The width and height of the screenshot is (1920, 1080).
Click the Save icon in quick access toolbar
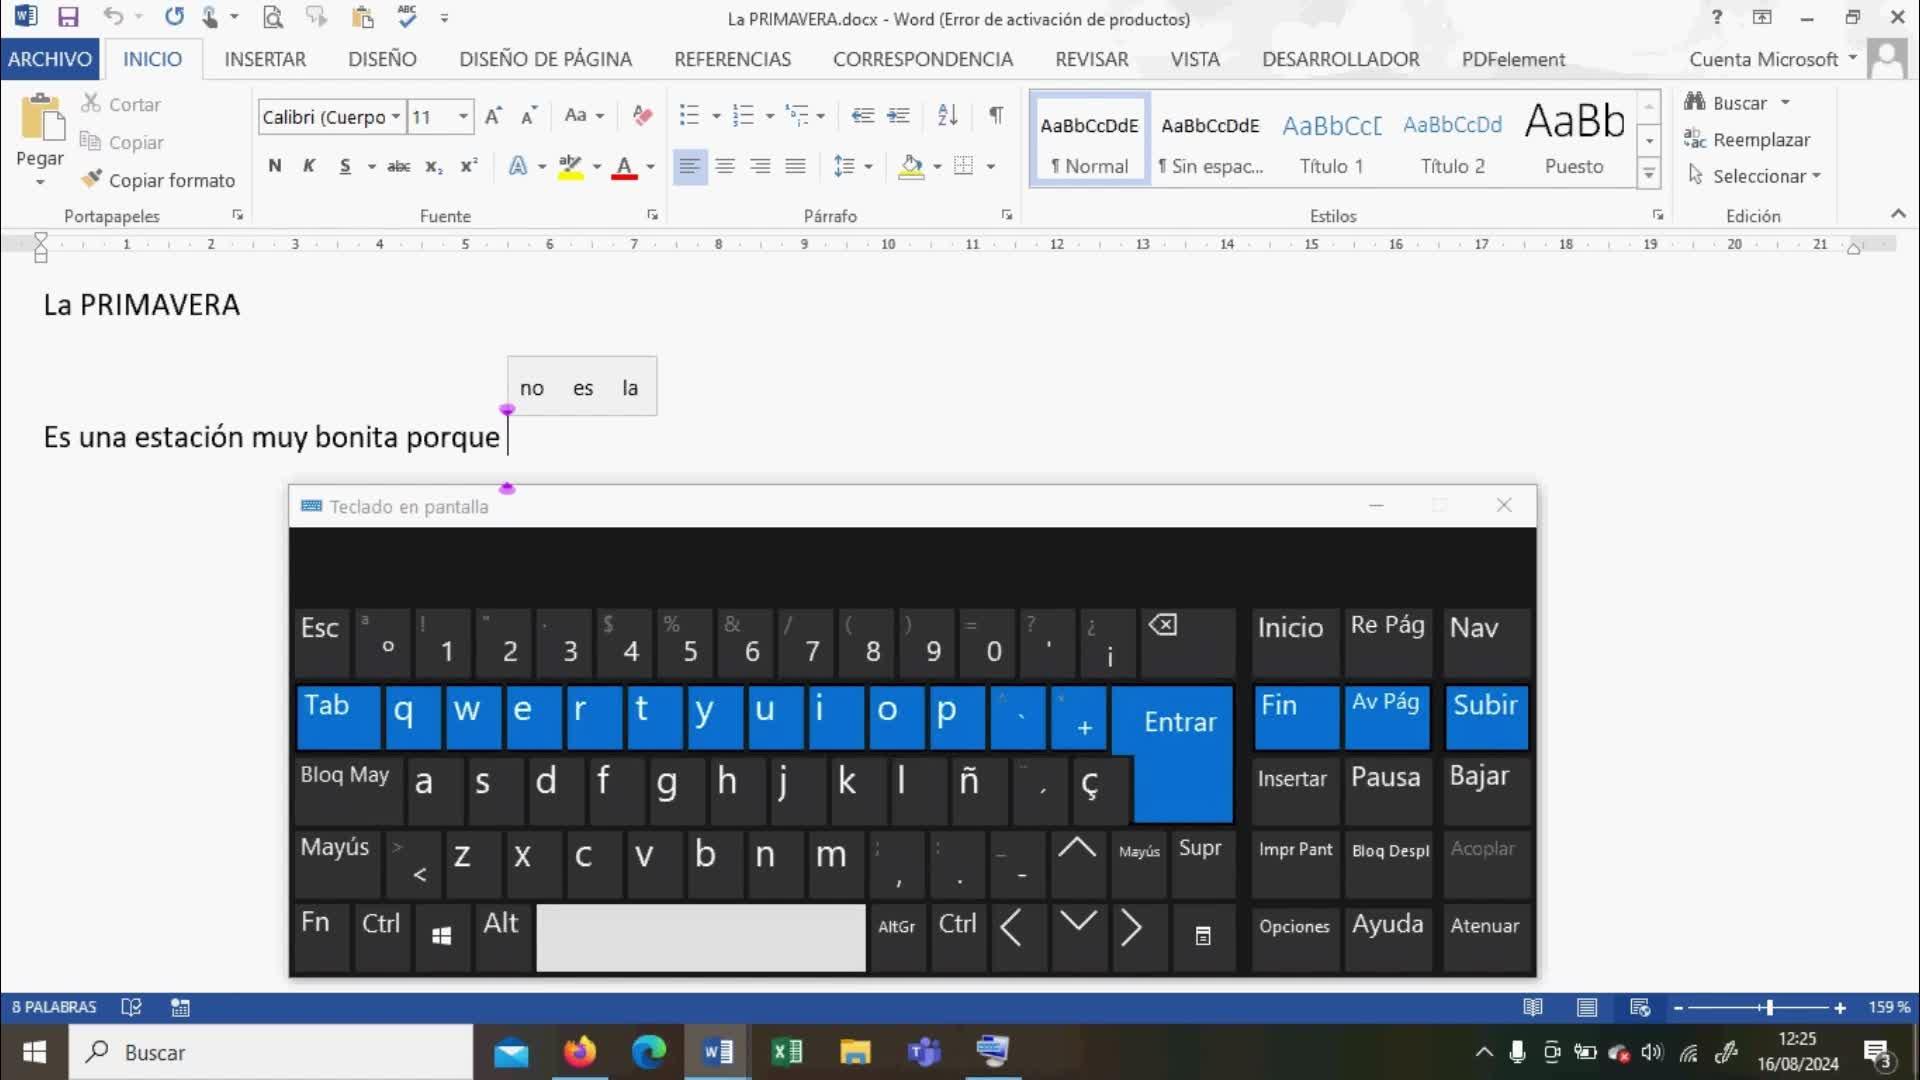68,17
